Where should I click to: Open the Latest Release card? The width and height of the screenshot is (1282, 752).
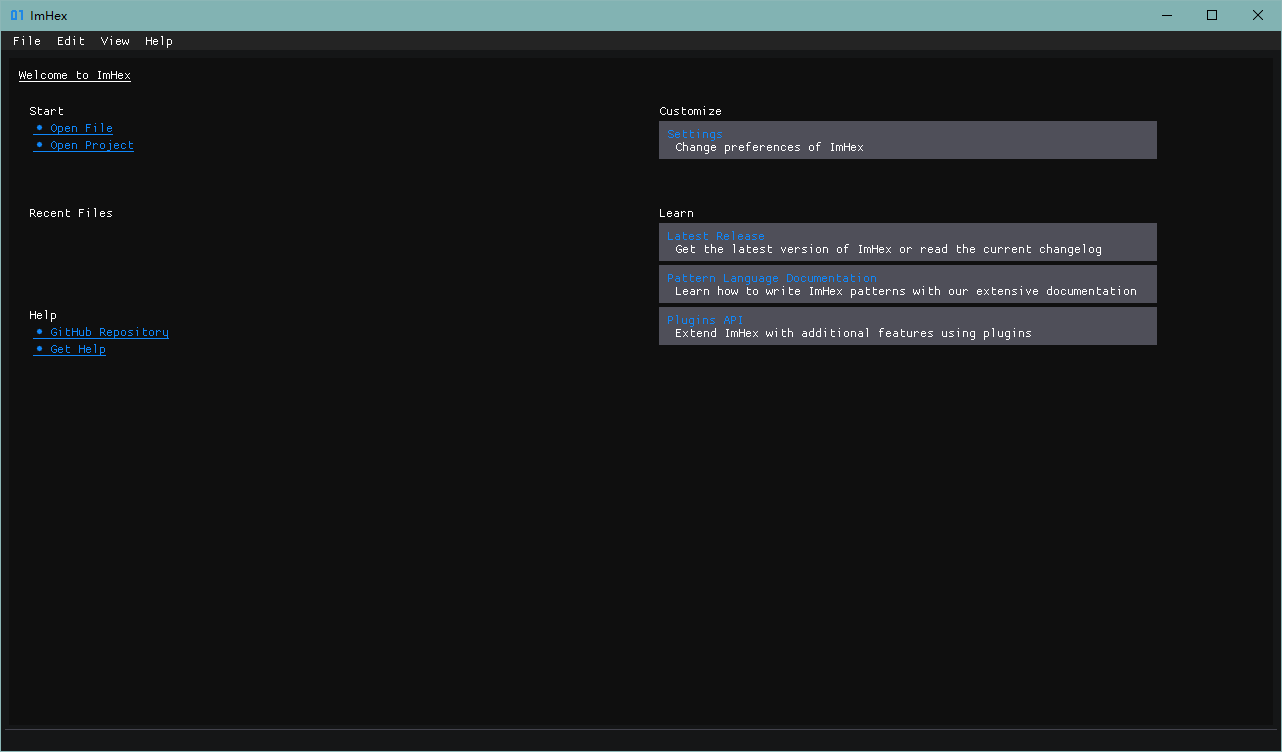coord(908,242)
